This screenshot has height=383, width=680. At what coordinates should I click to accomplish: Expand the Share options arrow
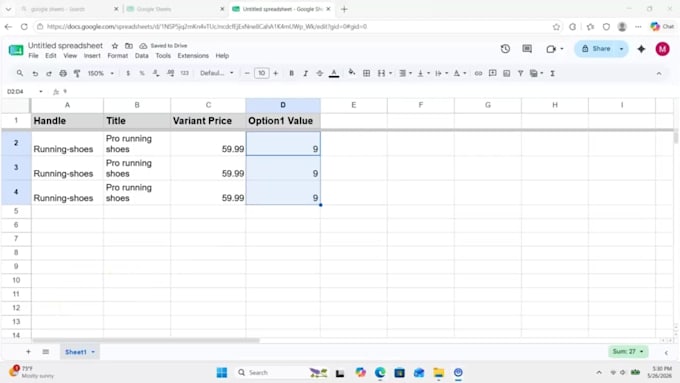pos(621,49)
